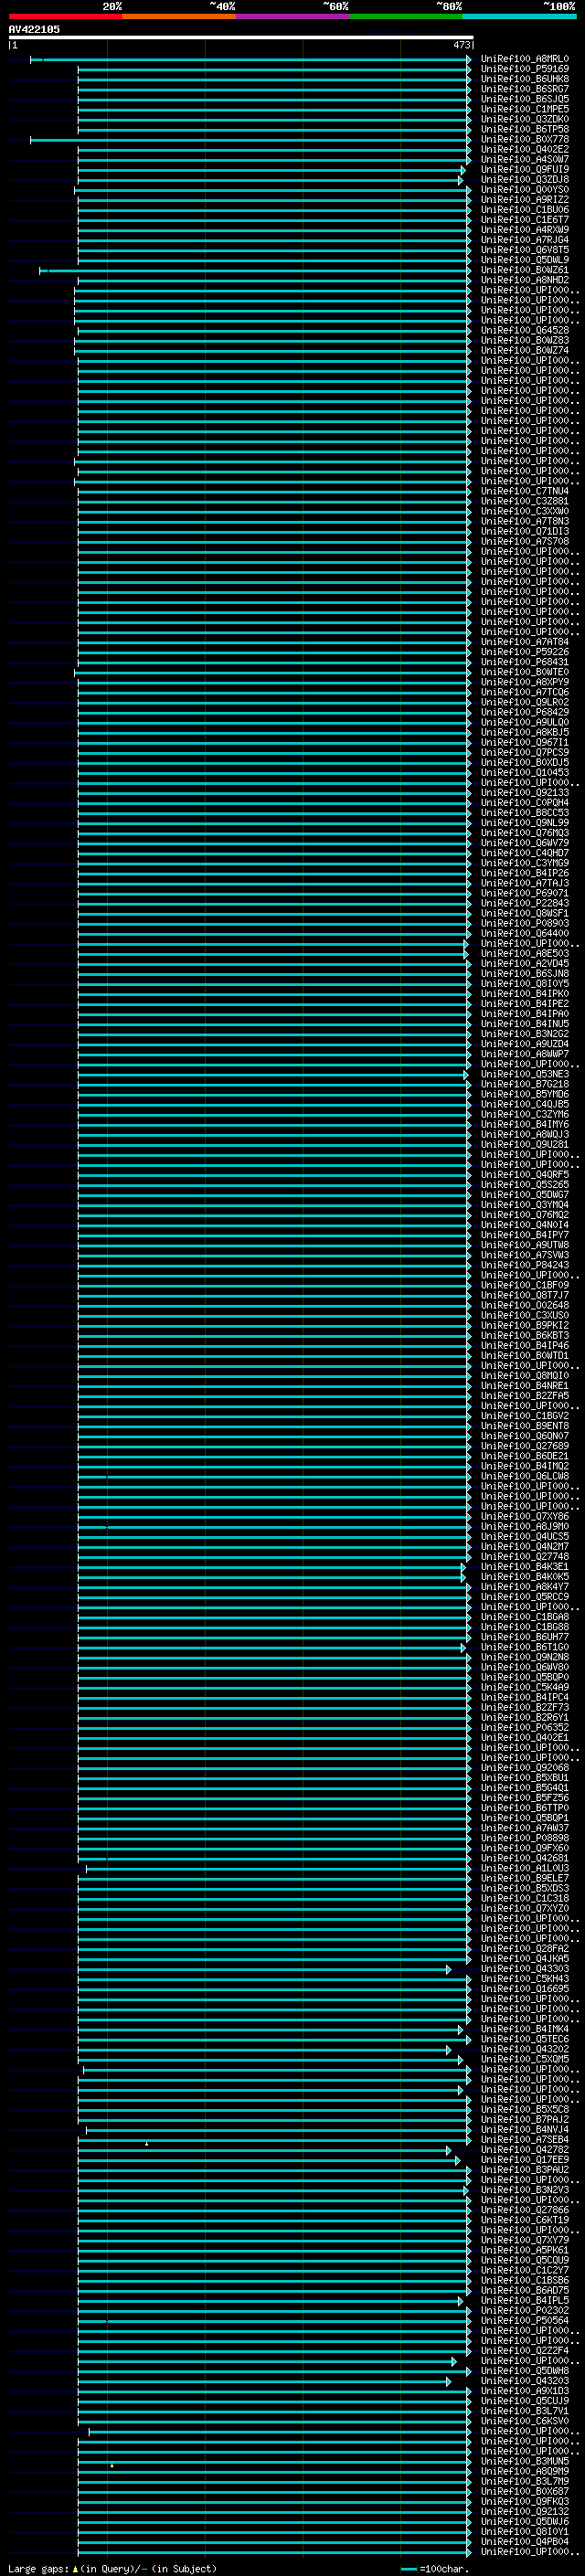Image resolution: width=585 pixels, height=2576 pixels.
Task: Select hit label UniRef100_Q9NL99
Action: point(524,822)
